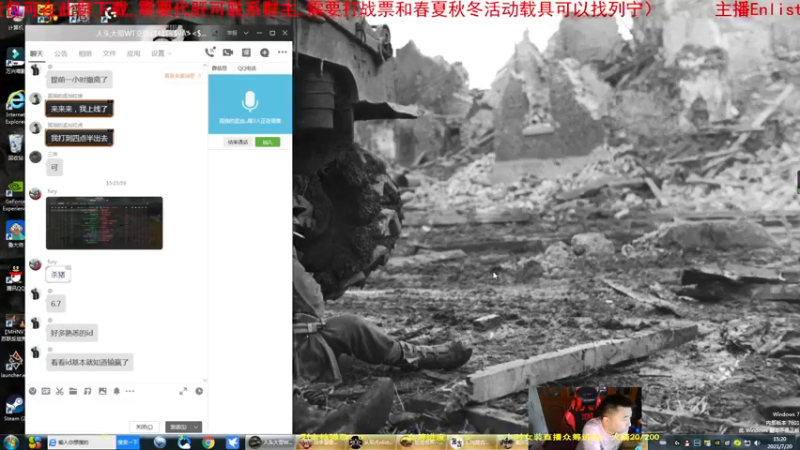Viewport: 800px width, 450px height.
Task: Click the message '来来来，我上线了'
Action: pyautogui.click(x=79, y=109)
